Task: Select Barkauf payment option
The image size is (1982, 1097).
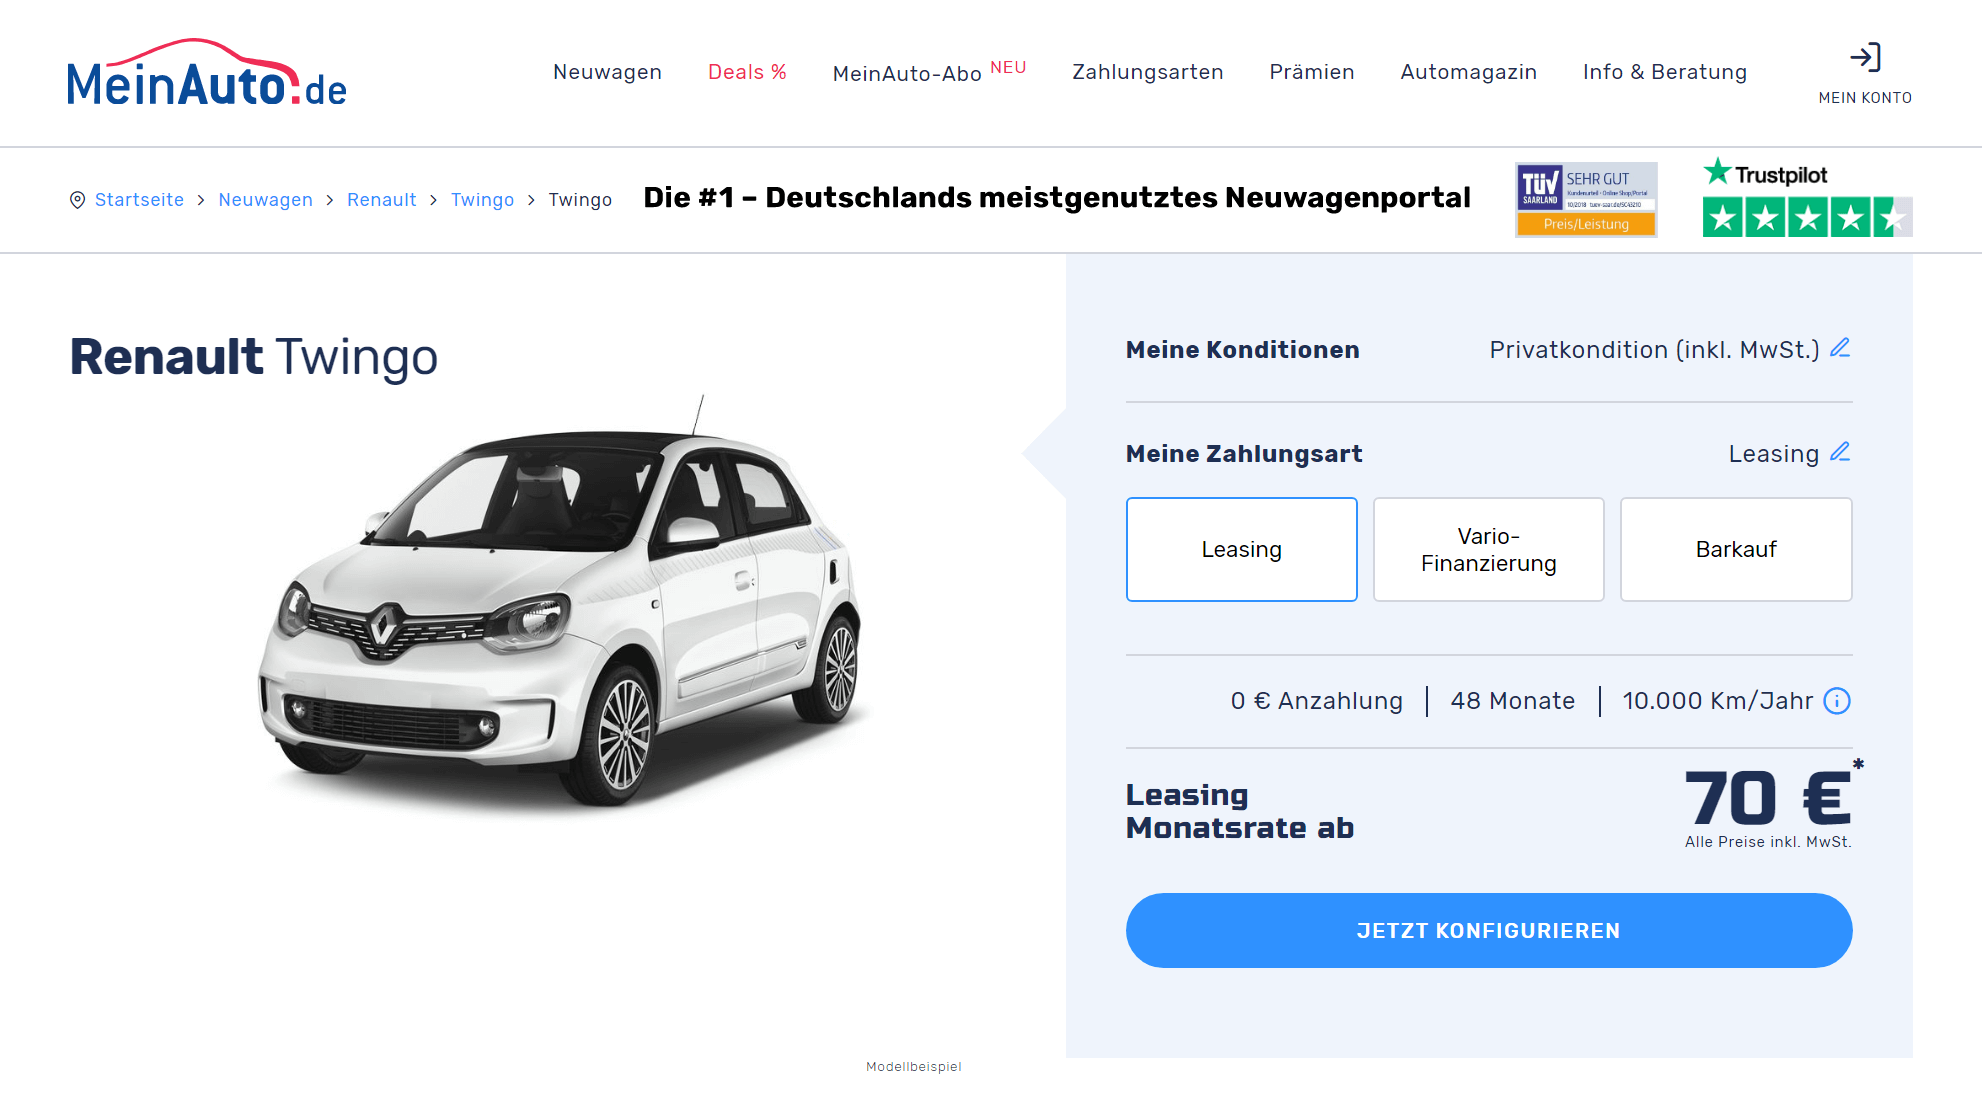Action: click(x=1736, y=549)
